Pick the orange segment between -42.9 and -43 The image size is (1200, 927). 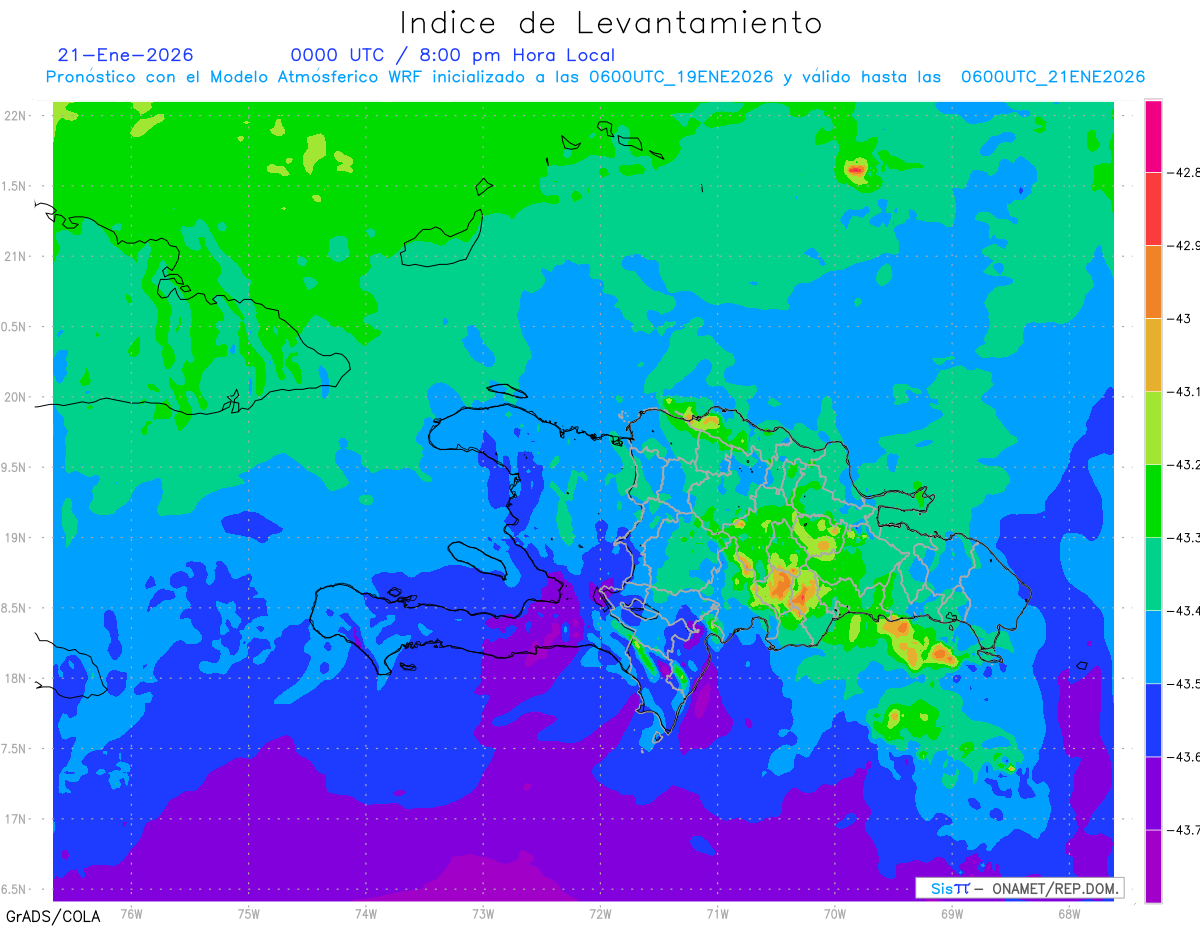click(x=1153, y=282)
